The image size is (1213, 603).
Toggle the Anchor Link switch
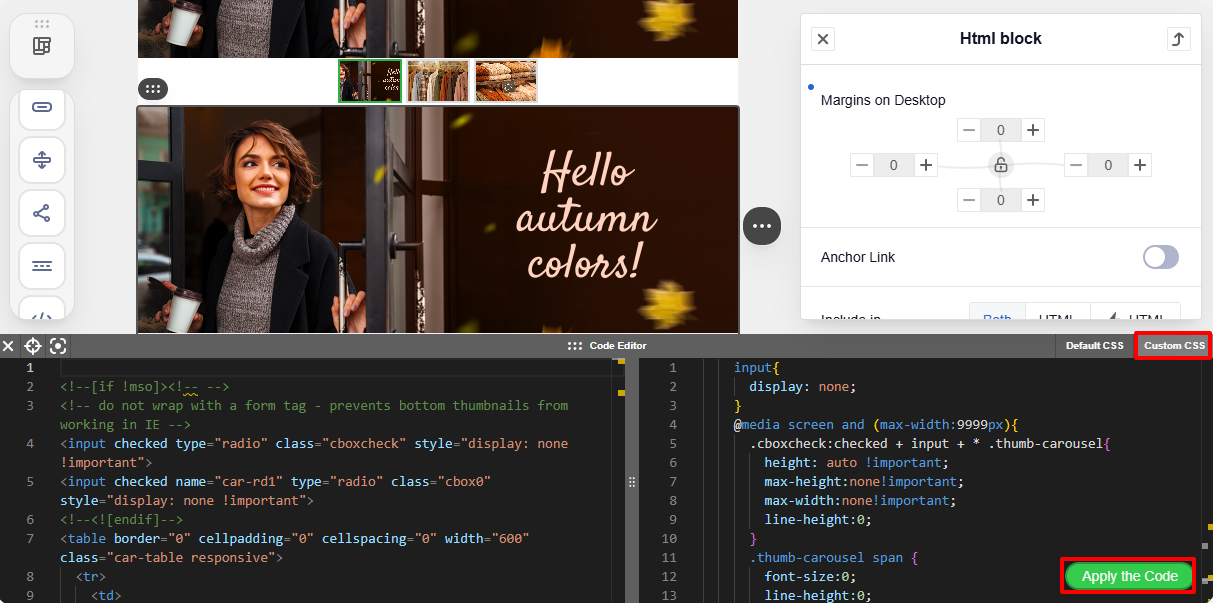1161,257
